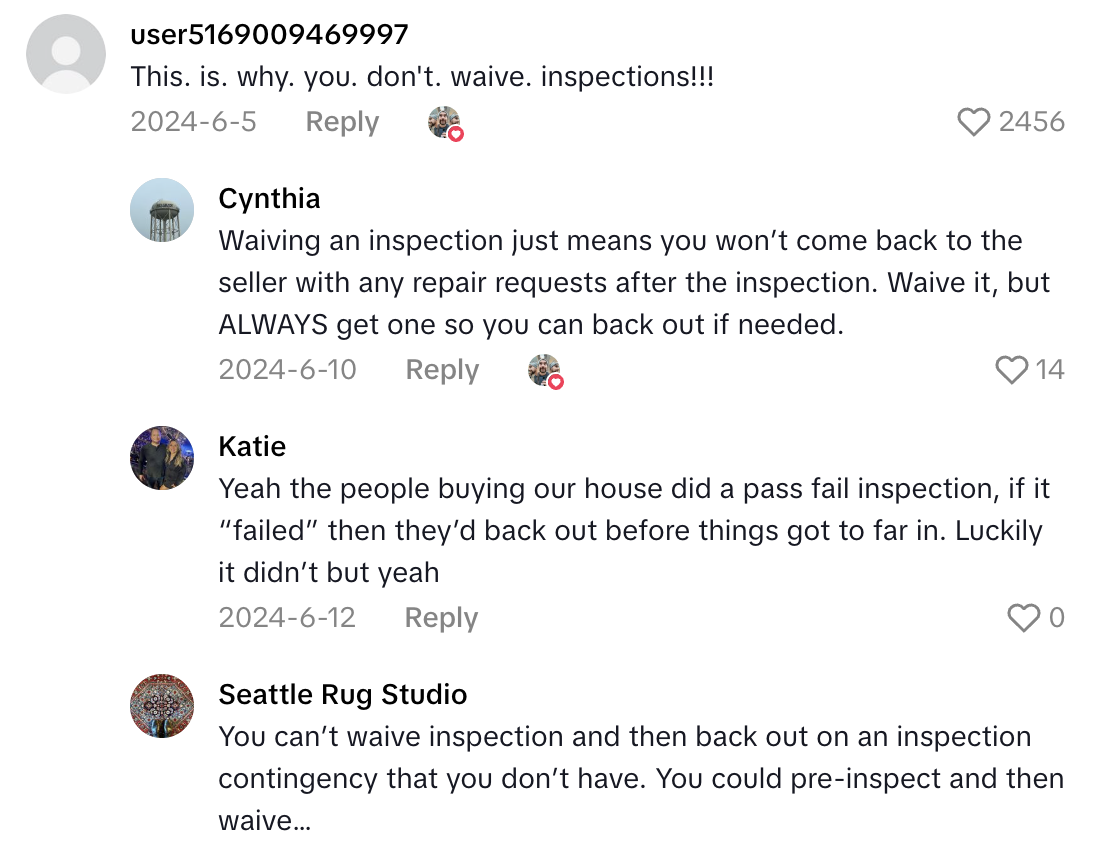Select Cynthia's username
The height and width of the screenshot is (844, 1096).
(x=269, y=198)
